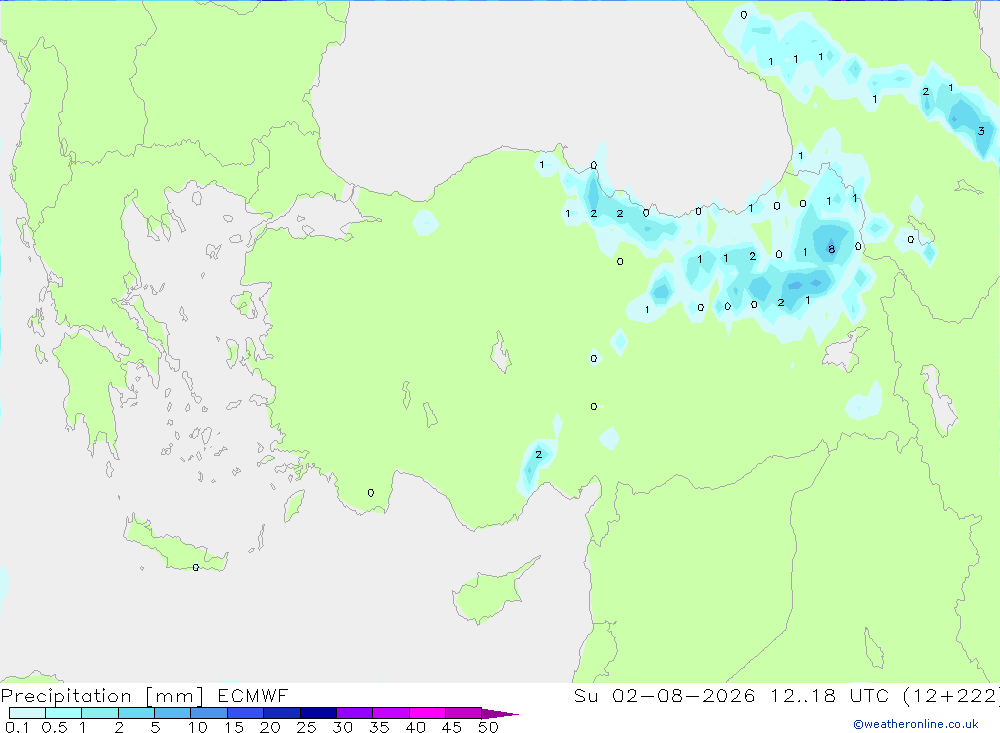Click the '(12+222)' forecast offset text

pos(951,696)
